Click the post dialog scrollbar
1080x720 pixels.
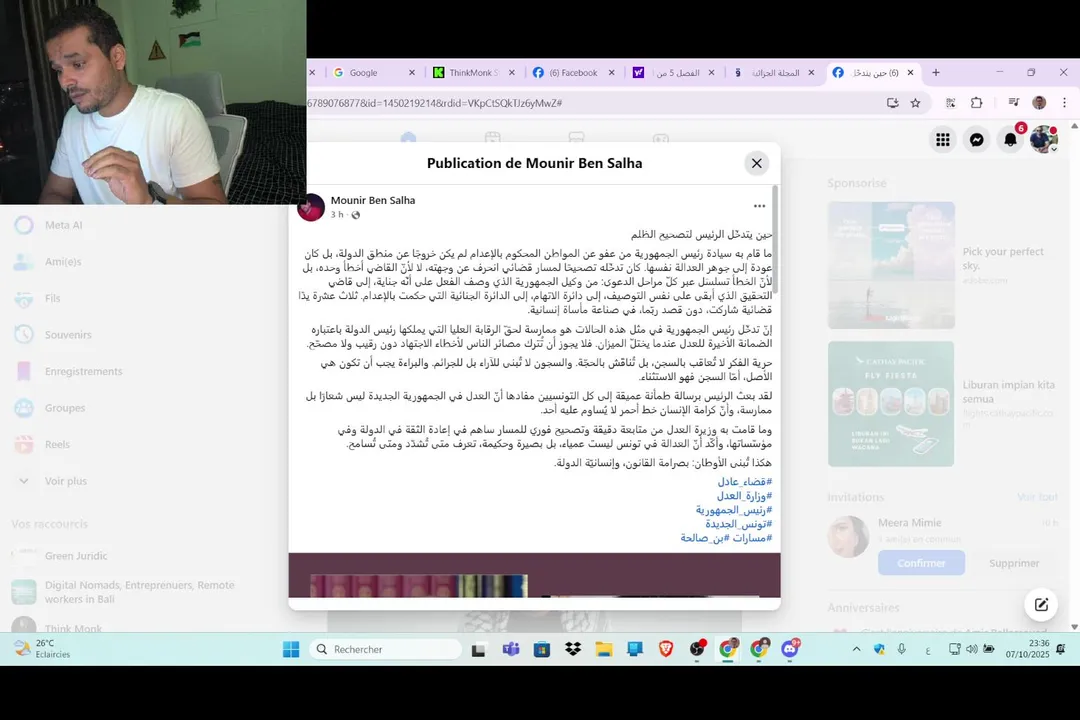(775, 240)
